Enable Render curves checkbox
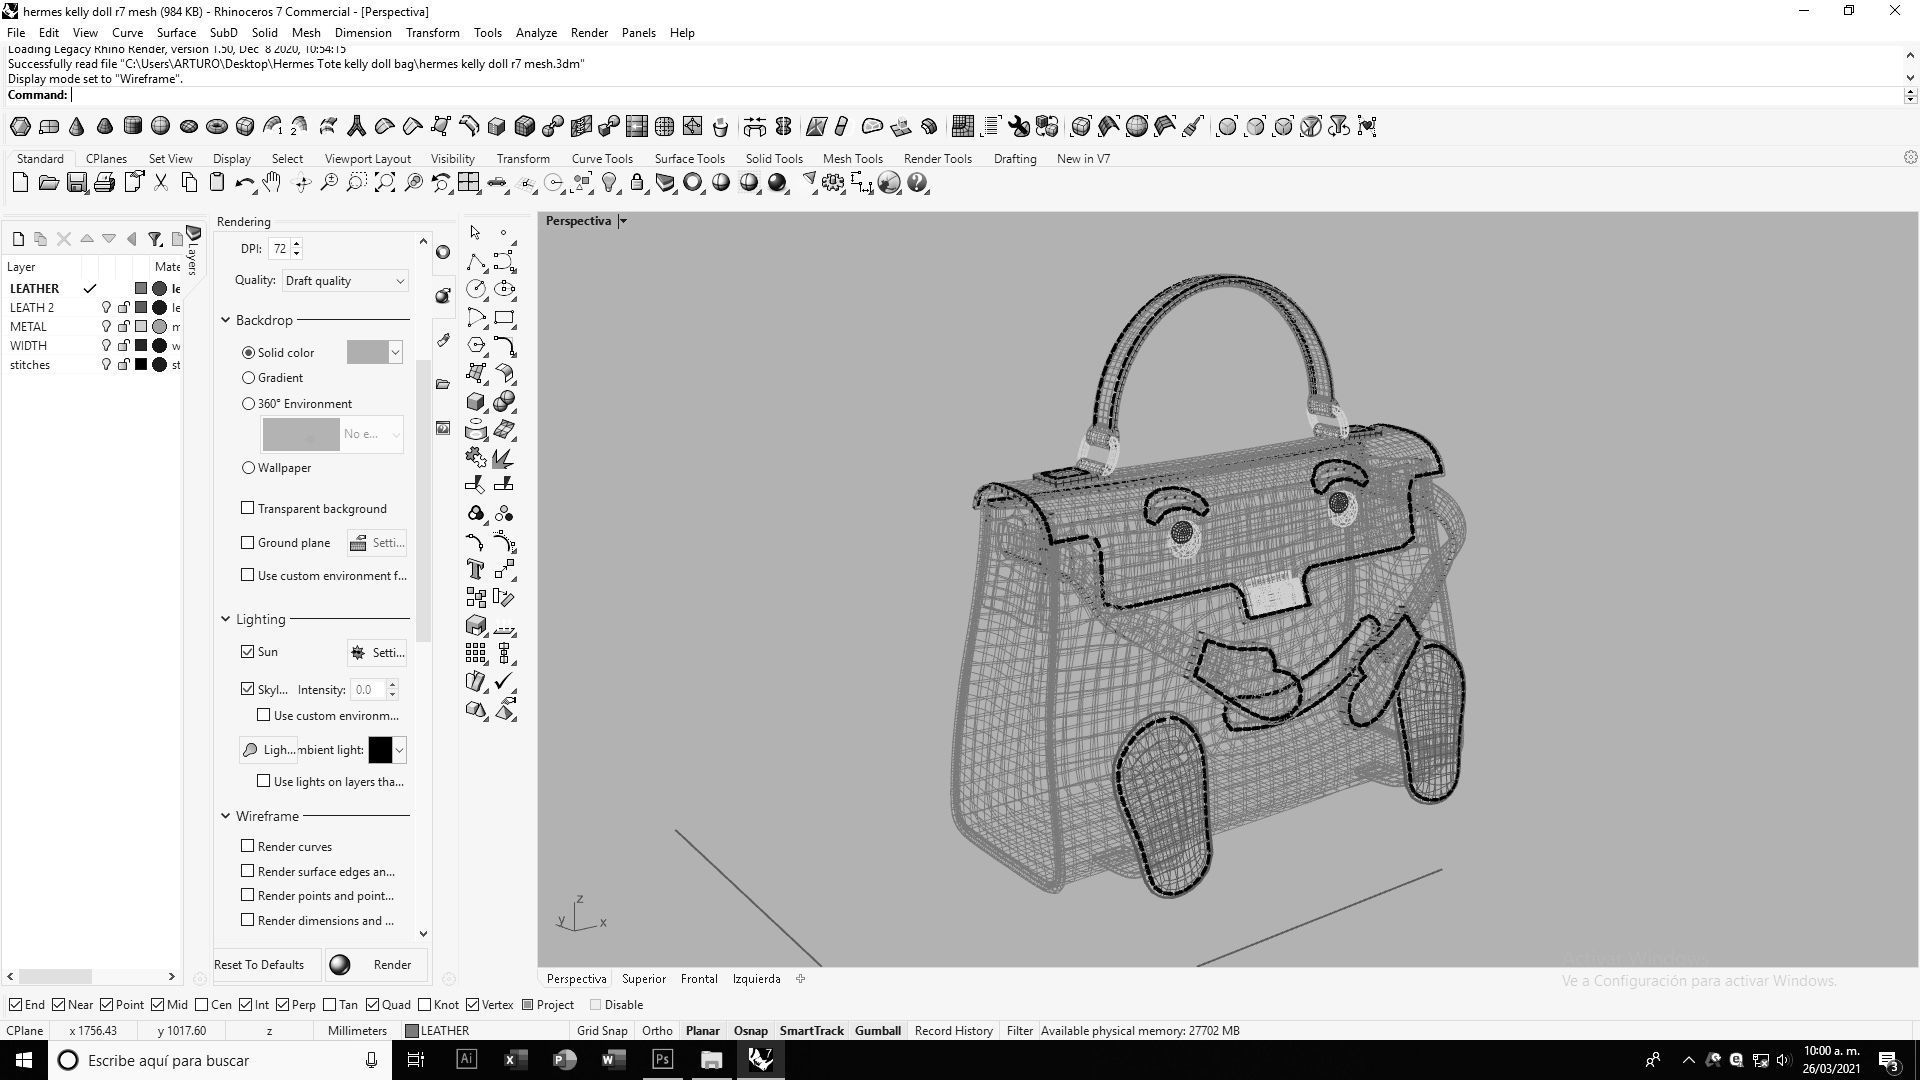Viewport: 1920px width, 1080px height. pos(248,847)
